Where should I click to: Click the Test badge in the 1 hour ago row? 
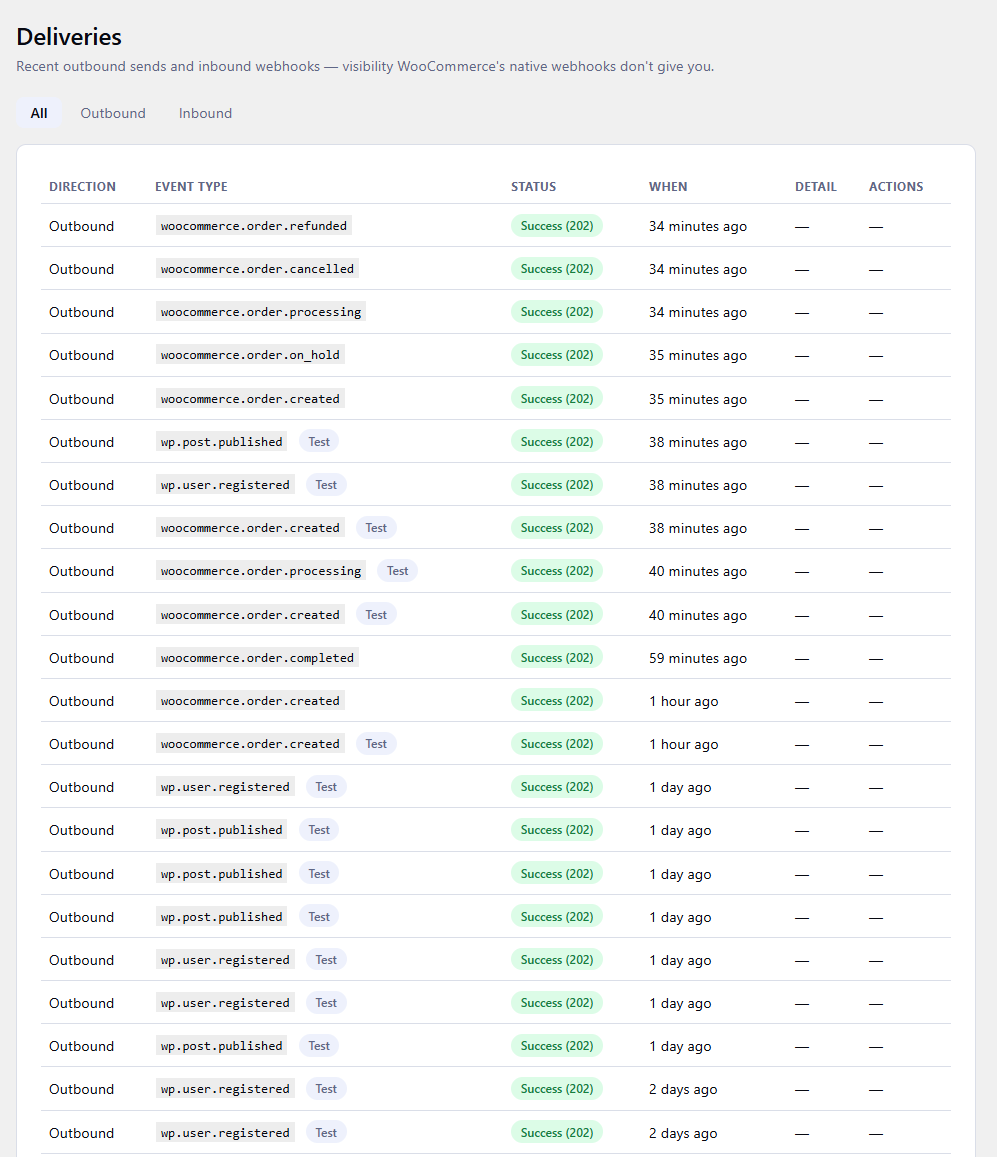(x=376, y=744)
